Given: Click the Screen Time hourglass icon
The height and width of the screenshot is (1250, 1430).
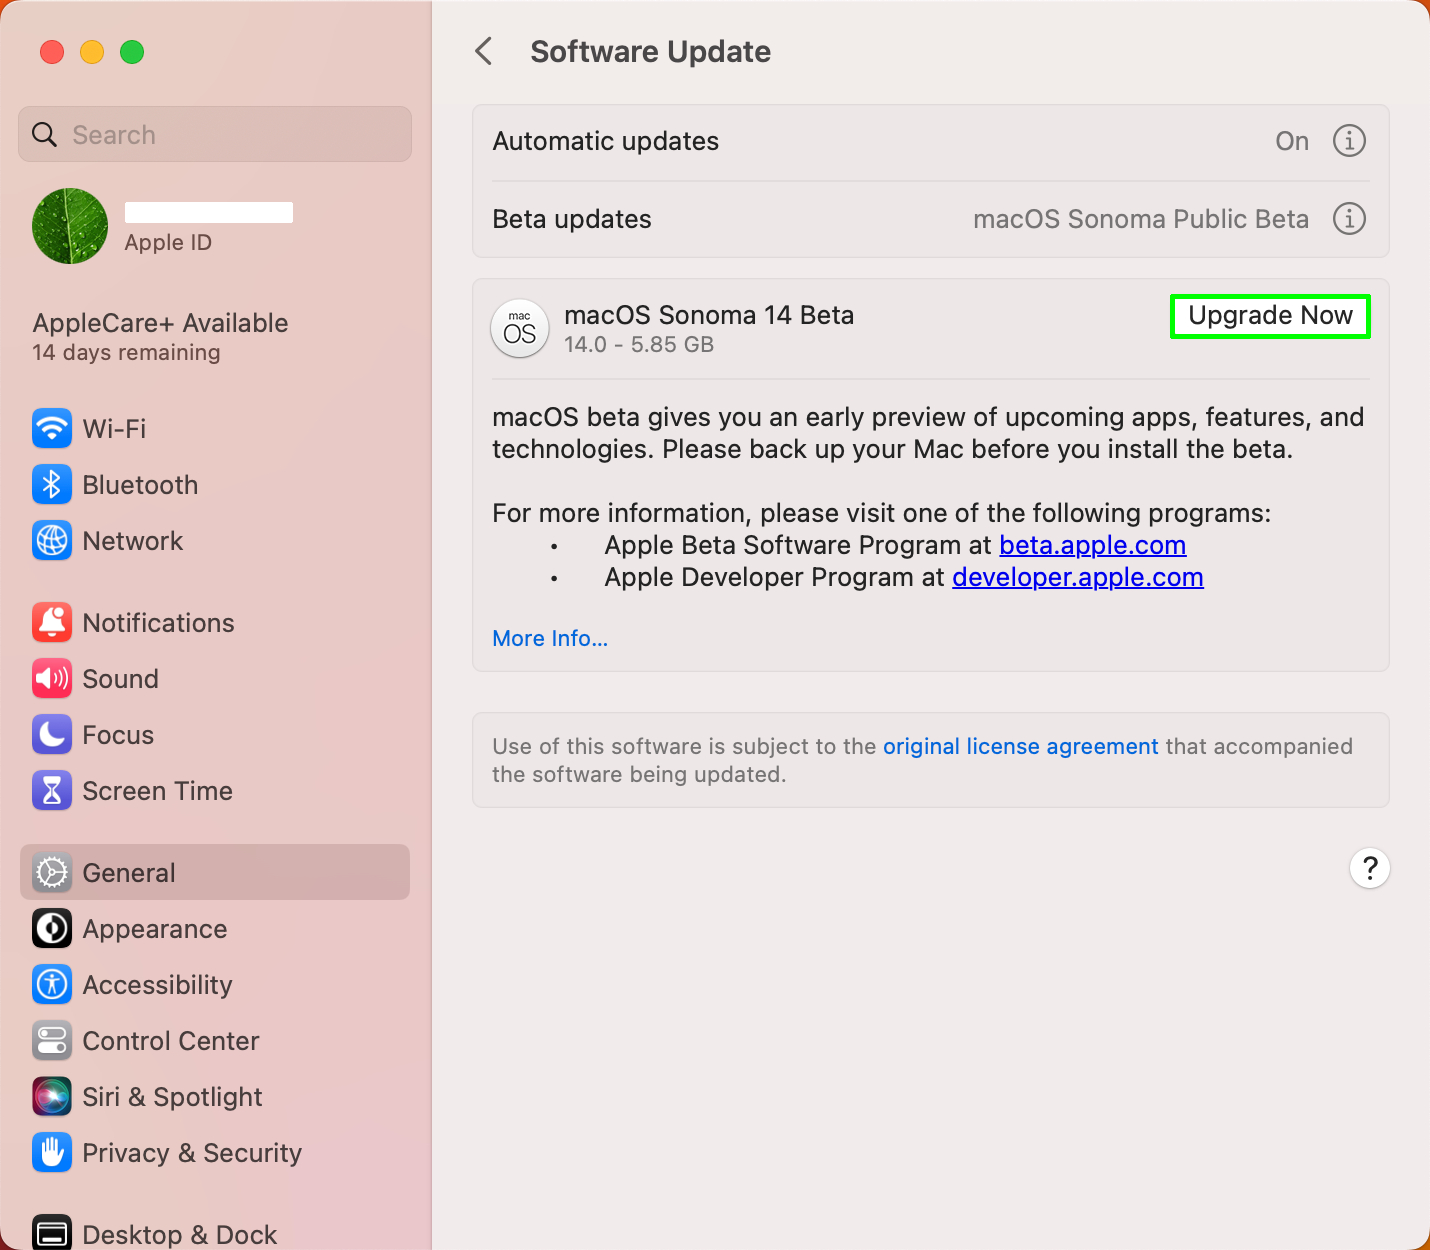Looking at the screenshot, I should click(x=52, y=791).
